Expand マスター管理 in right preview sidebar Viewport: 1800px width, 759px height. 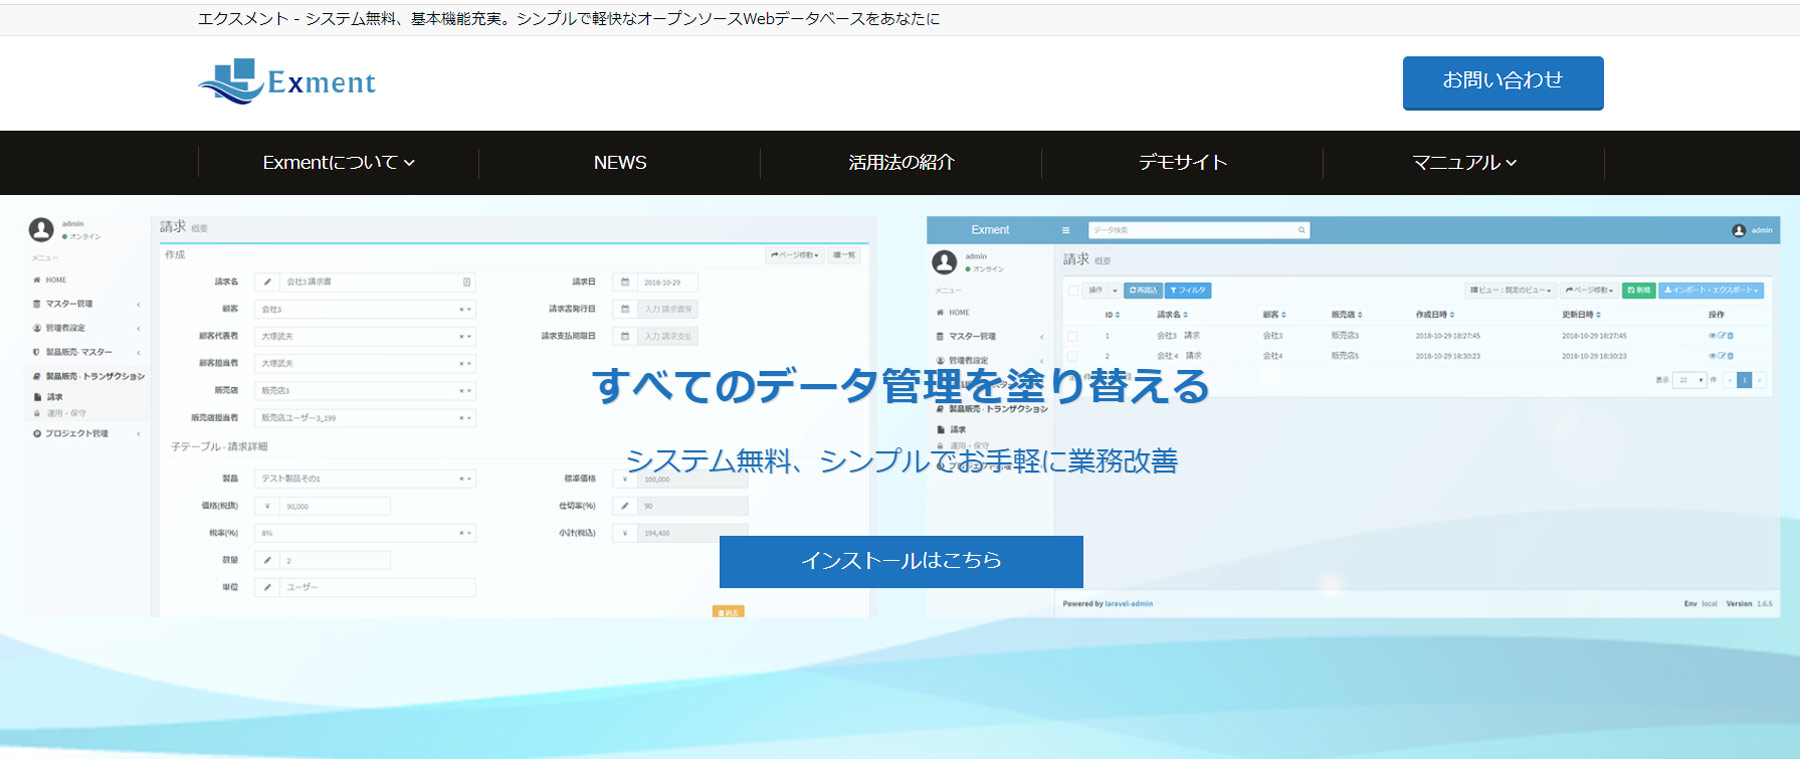tap(990, 337)
